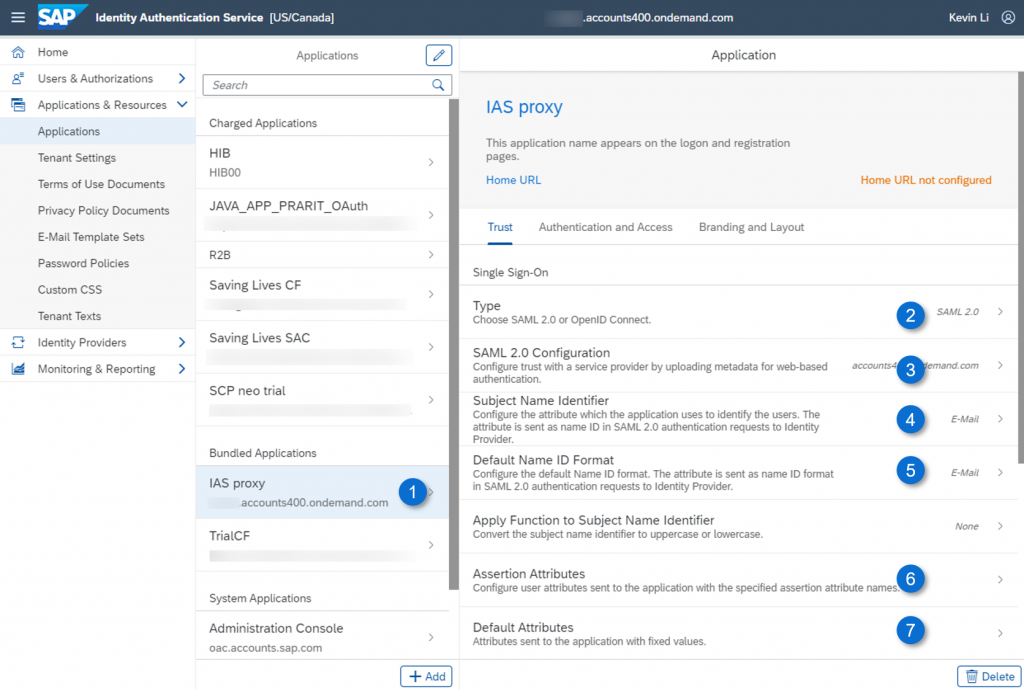
Task: Open the user profile icon
Action: point(1008,18)
